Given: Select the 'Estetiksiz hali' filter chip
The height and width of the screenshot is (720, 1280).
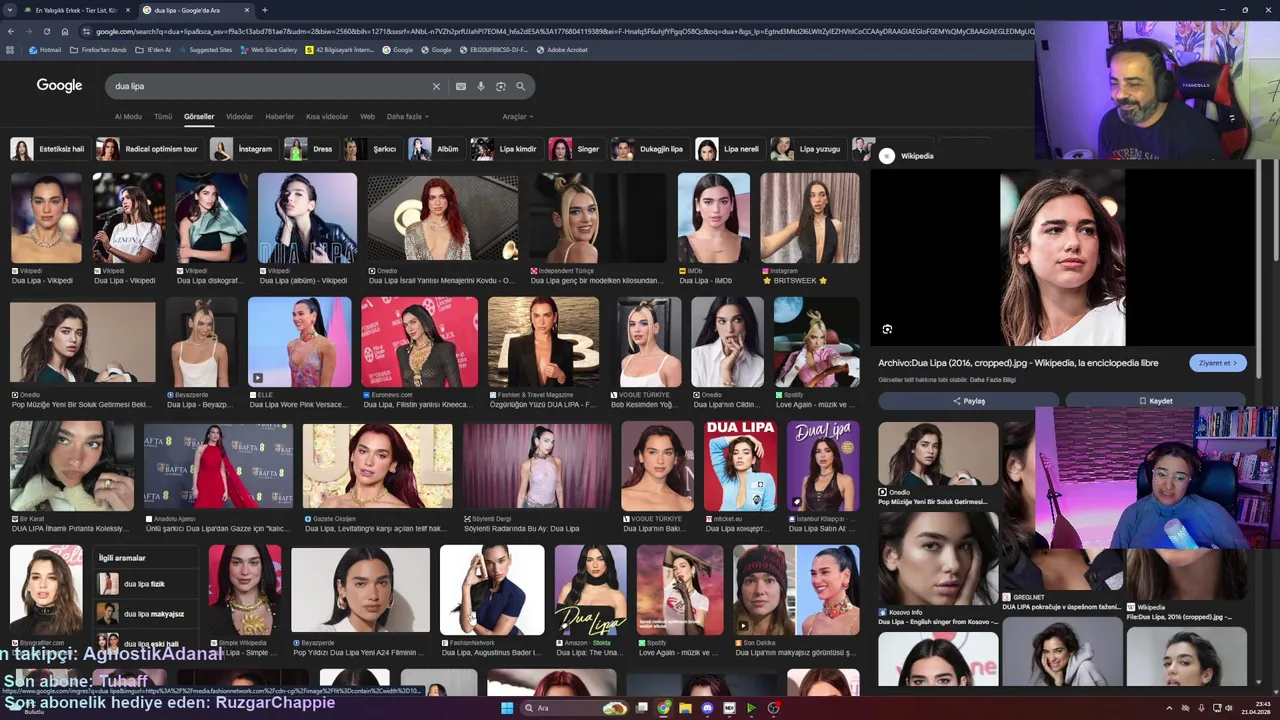Looking at the screenshot, I should point(50,149).
